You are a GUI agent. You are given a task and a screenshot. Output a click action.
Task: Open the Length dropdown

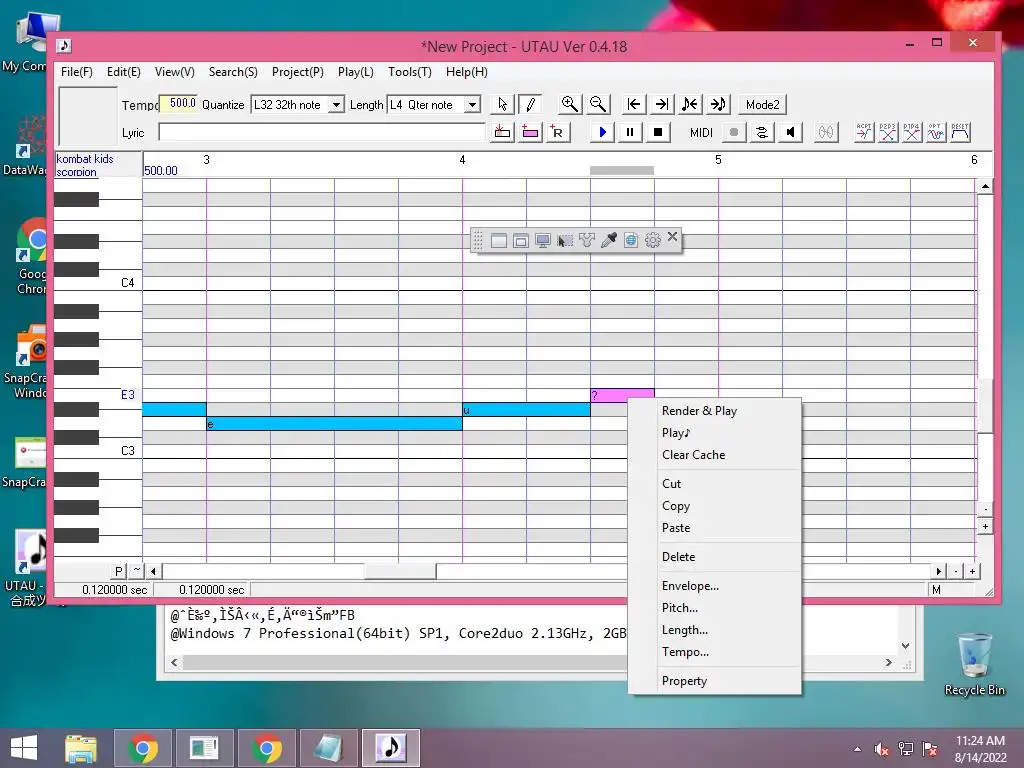click(472, 104)
